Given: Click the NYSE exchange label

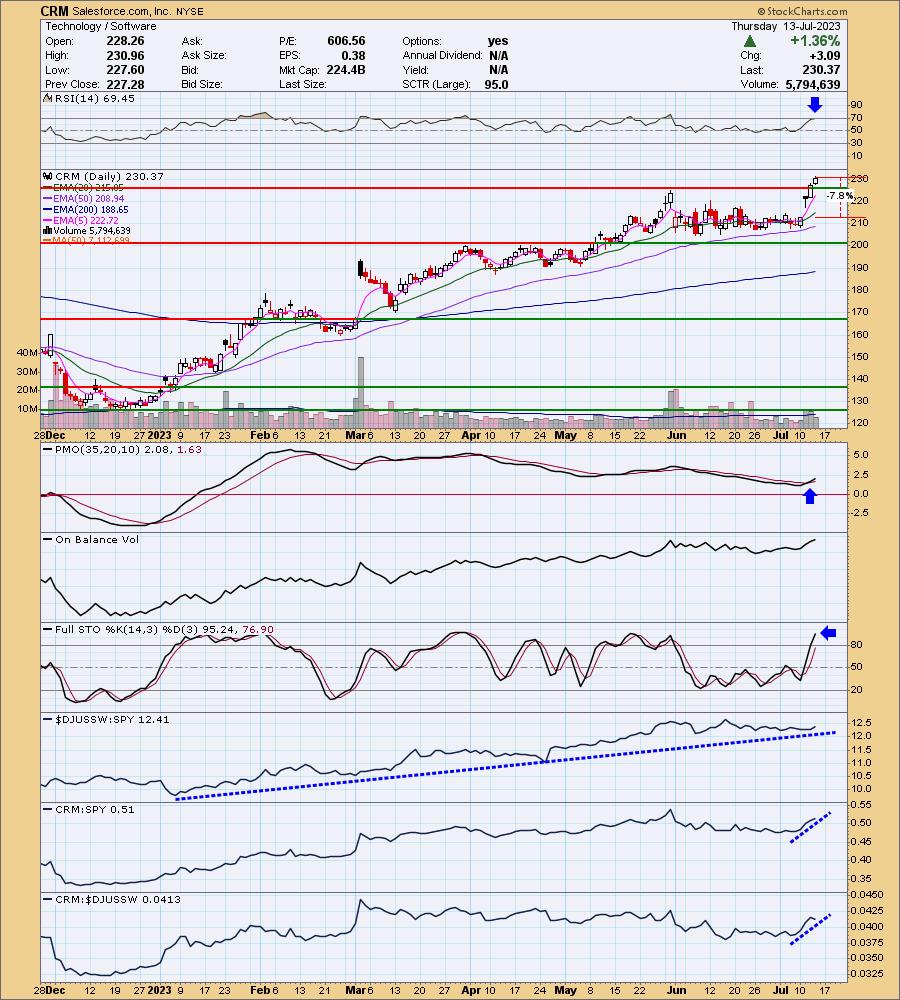Looking at the screenshot, I should (x=191, y=11).
